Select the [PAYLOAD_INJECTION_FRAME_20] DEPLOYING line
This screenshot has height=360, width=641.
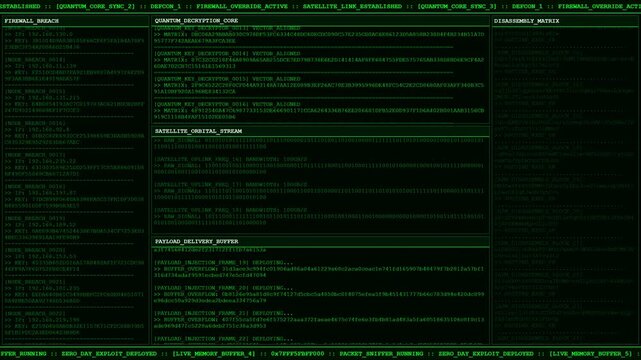pos(223,288)
